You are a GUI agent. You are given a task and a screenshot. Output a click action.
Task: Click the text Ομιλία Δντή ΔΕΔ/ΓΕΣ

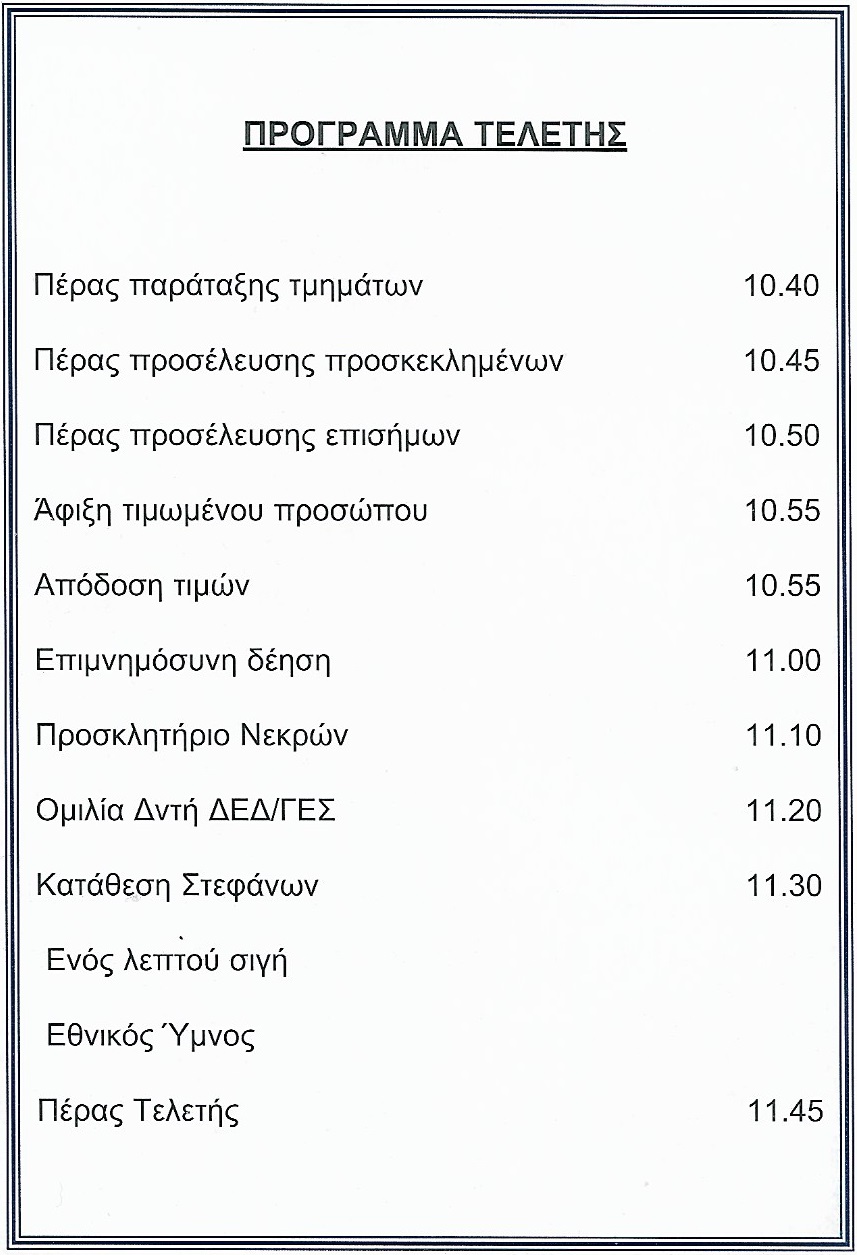click(x=185, y=811)
